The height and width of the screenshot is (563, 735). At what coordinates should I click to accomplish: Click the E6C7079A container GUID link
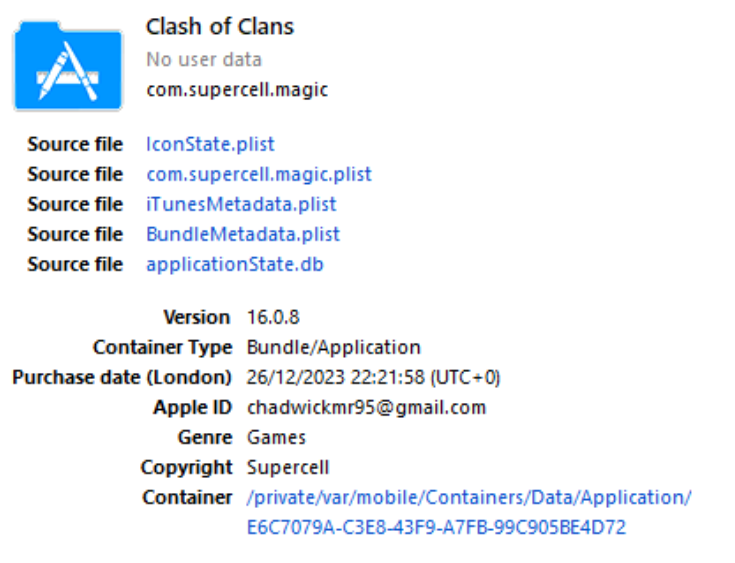tap(436, 527)
